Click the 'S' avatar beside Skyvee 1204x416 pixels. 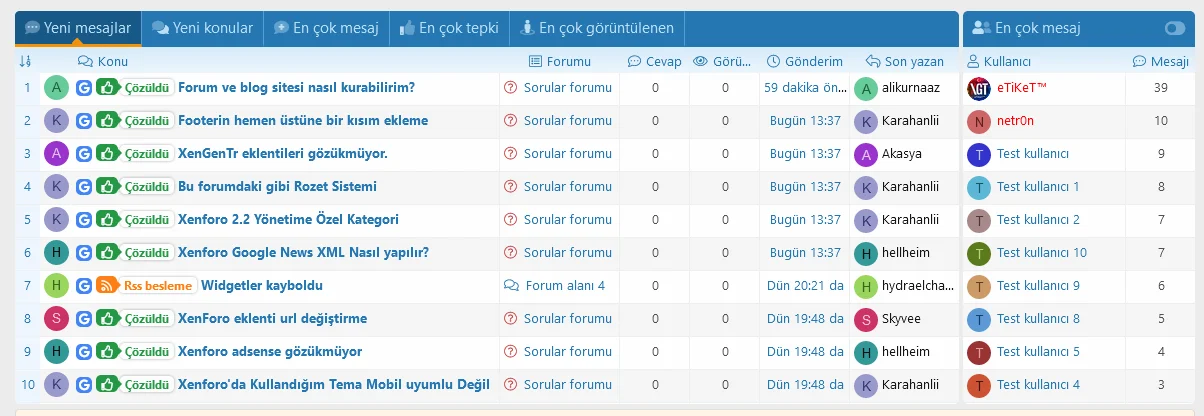tap(866, 319)
